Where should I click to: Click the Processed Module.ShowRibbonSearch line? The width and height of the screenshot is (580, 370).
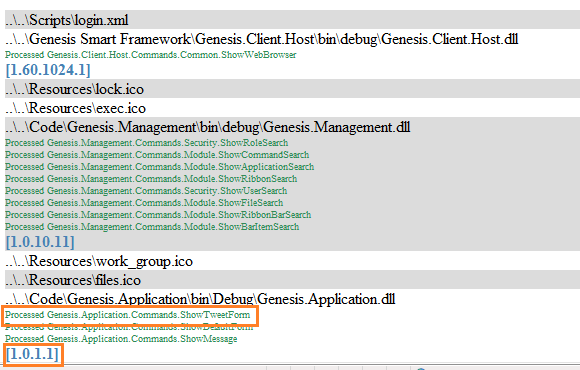click(151, 179)
